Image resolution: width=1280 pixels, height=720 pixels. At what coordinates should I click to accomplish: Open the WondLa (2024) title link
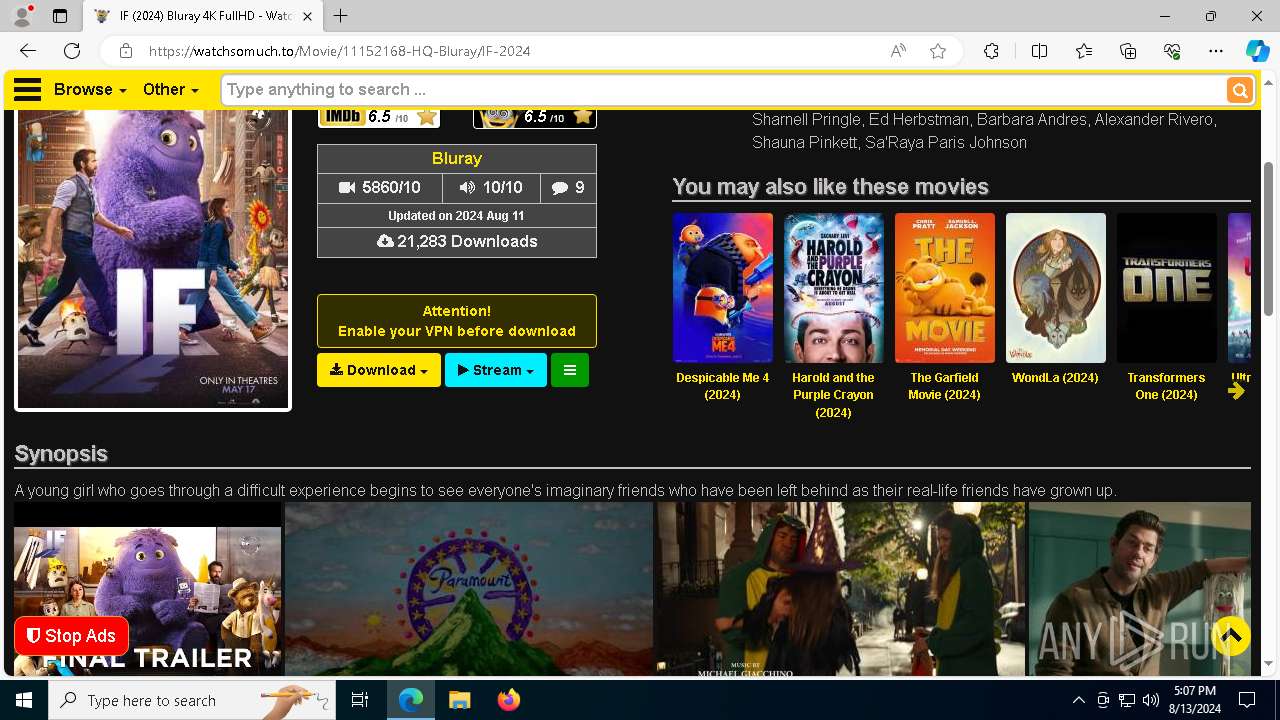(1055, 378)
